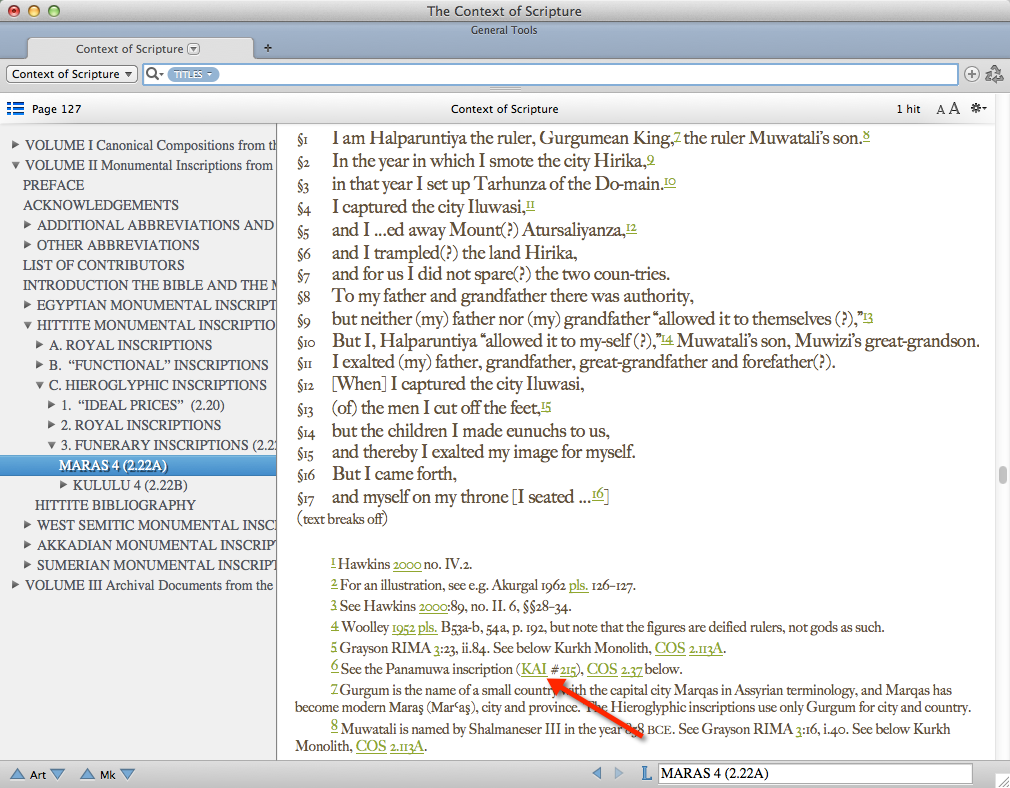This screenshot has width=1010, height=788.
Task: Click the add-to-workspace plus circle icon
Action: (971, 74)
